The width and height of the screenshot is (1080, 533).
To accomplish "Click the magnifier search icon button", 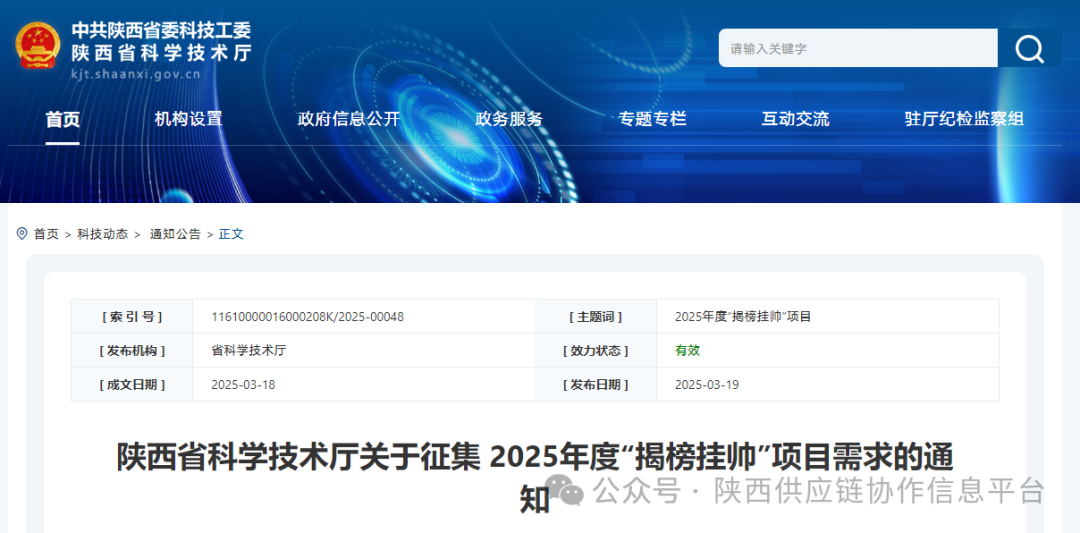I will [x=1030, y=48].
